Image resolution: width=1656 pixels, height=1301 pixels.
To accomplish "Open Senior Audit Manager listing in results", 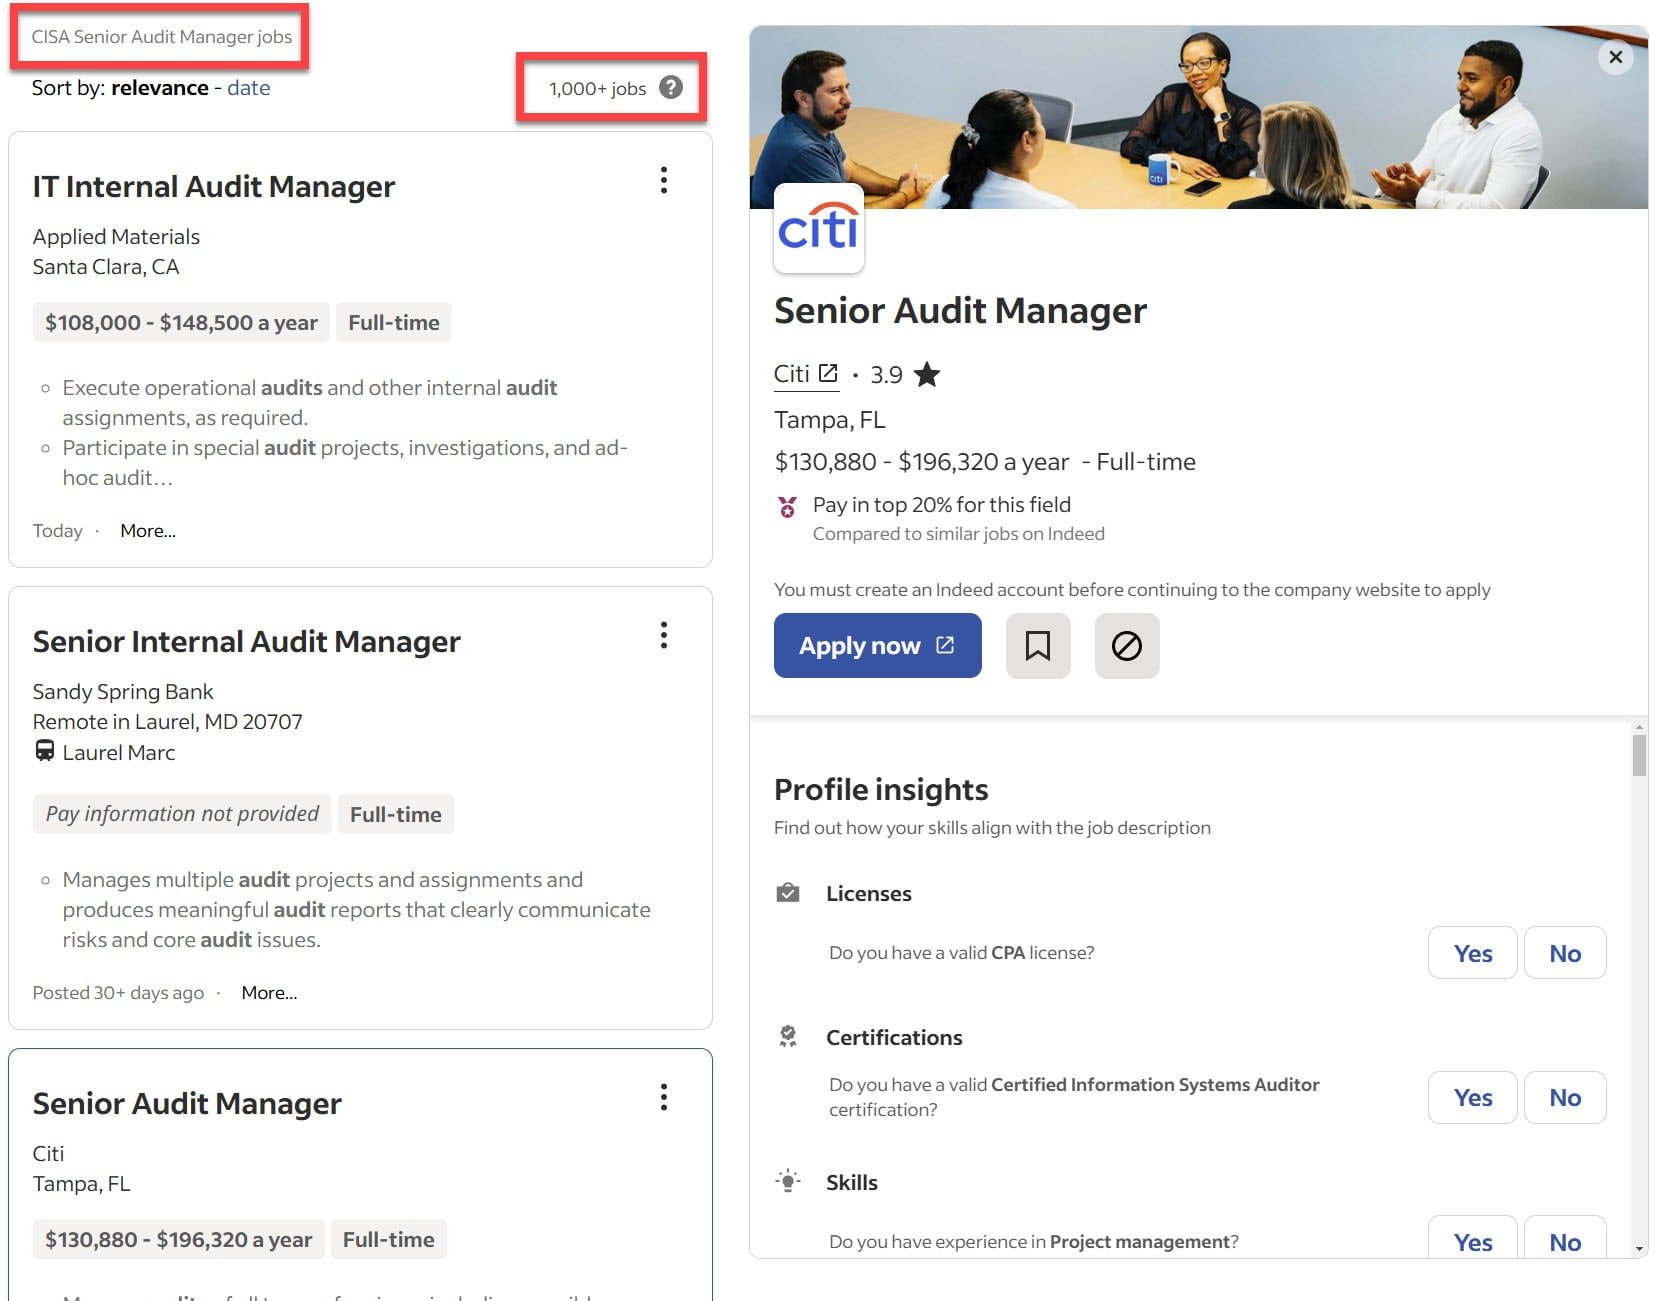I will click(187, 1103).
